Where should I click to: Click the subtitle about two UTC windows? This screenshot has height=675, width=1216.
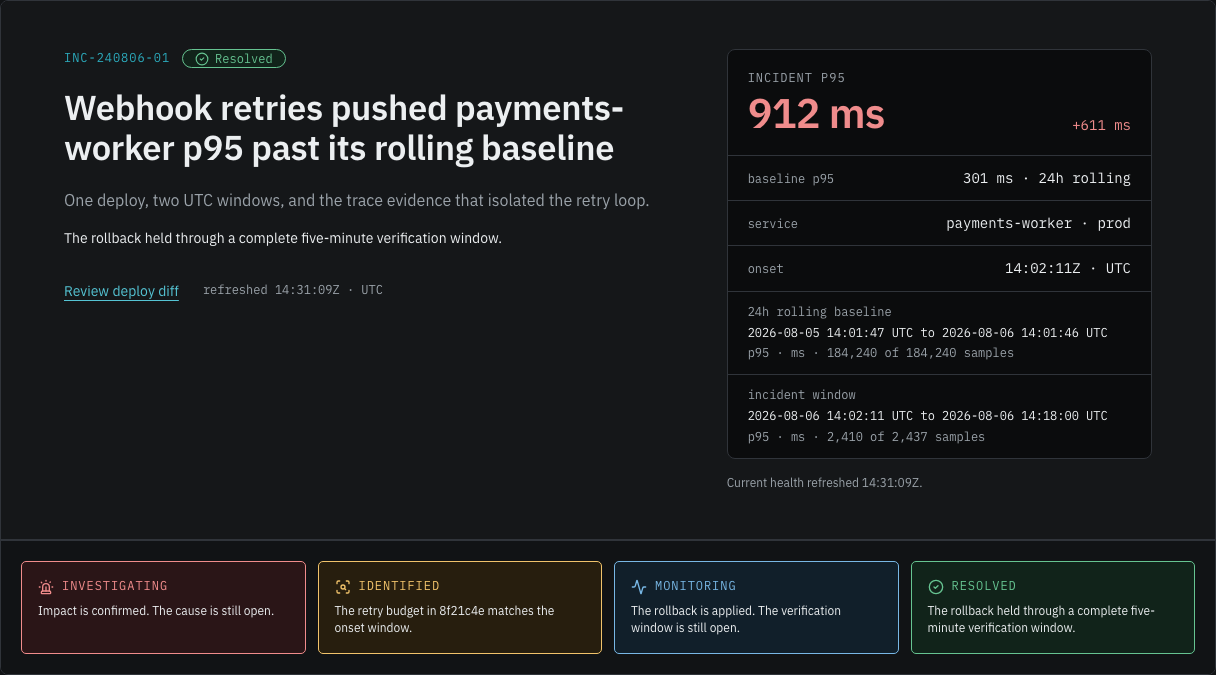tap(357, 201)
